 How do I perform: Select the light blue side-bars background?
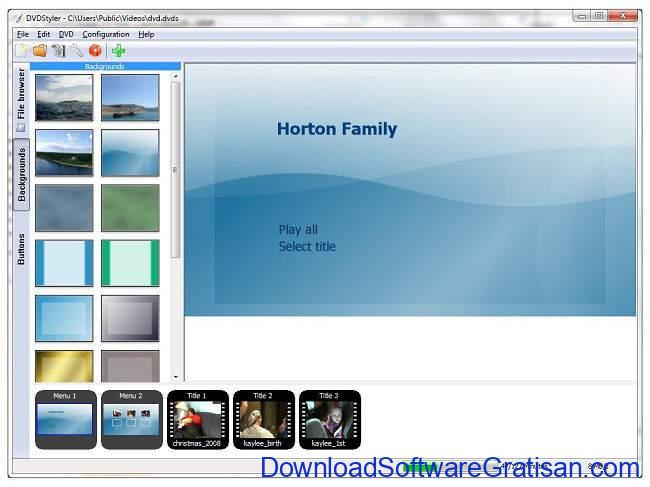point(64,263)
